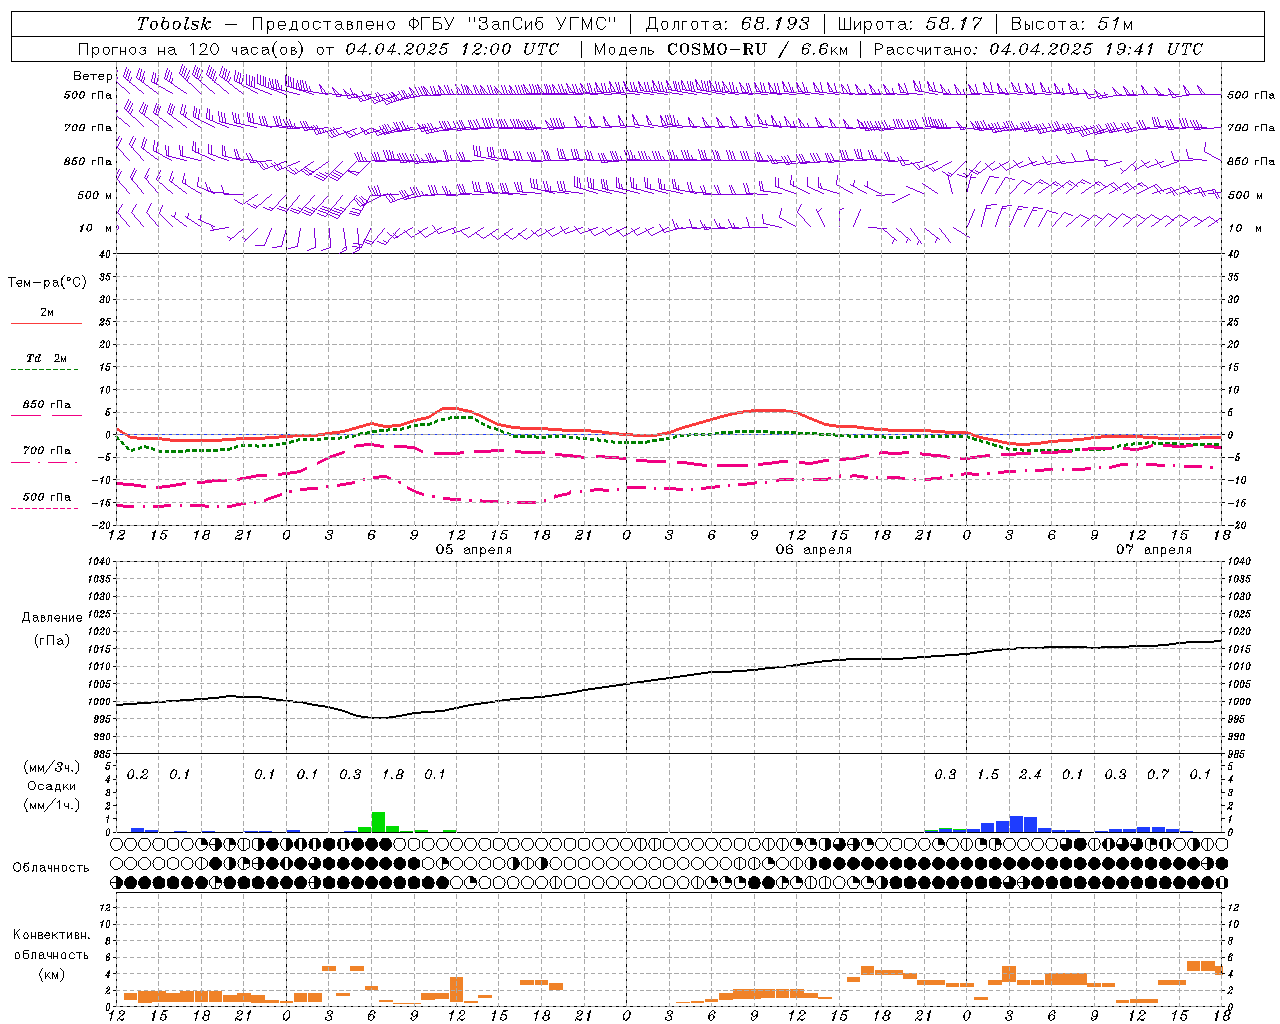Click the Долгота 68.193 longitude value

point(728,24)
